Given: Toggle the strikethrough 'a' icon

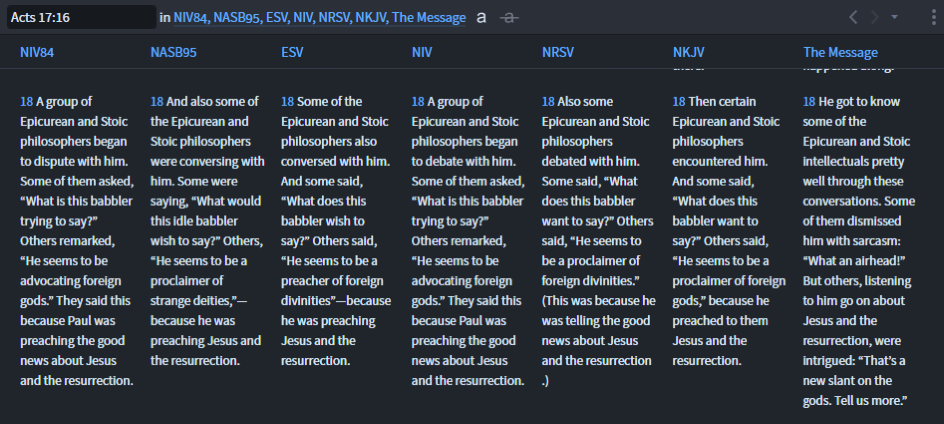Looking at the screenshot, I should point(509,17).
